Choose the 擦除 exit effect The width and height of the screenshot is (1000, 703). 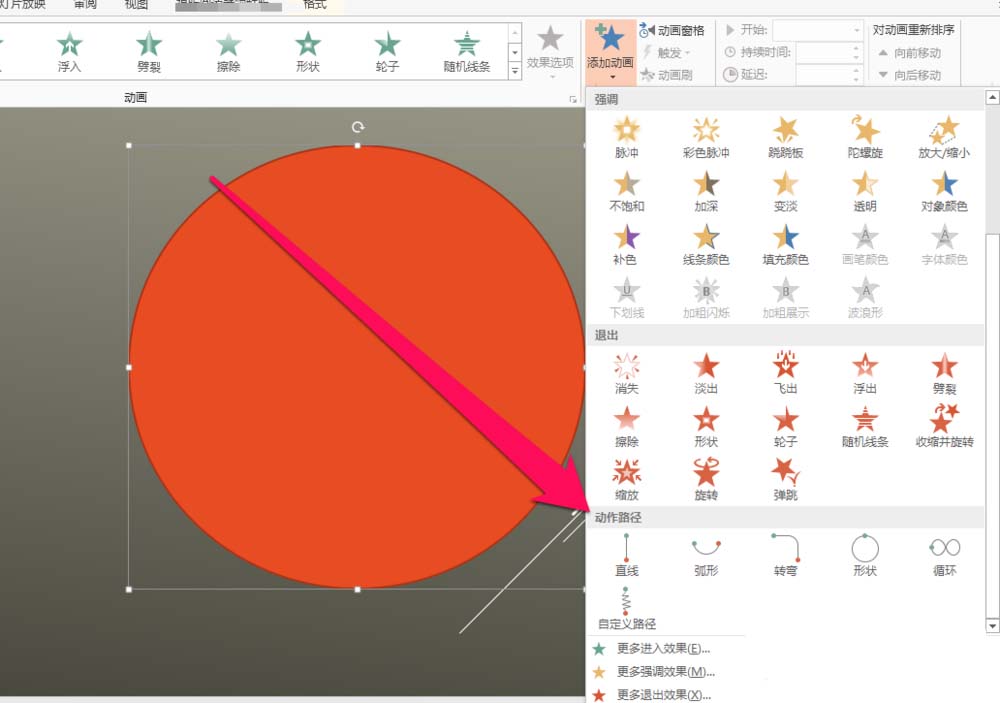click(626, 426)
